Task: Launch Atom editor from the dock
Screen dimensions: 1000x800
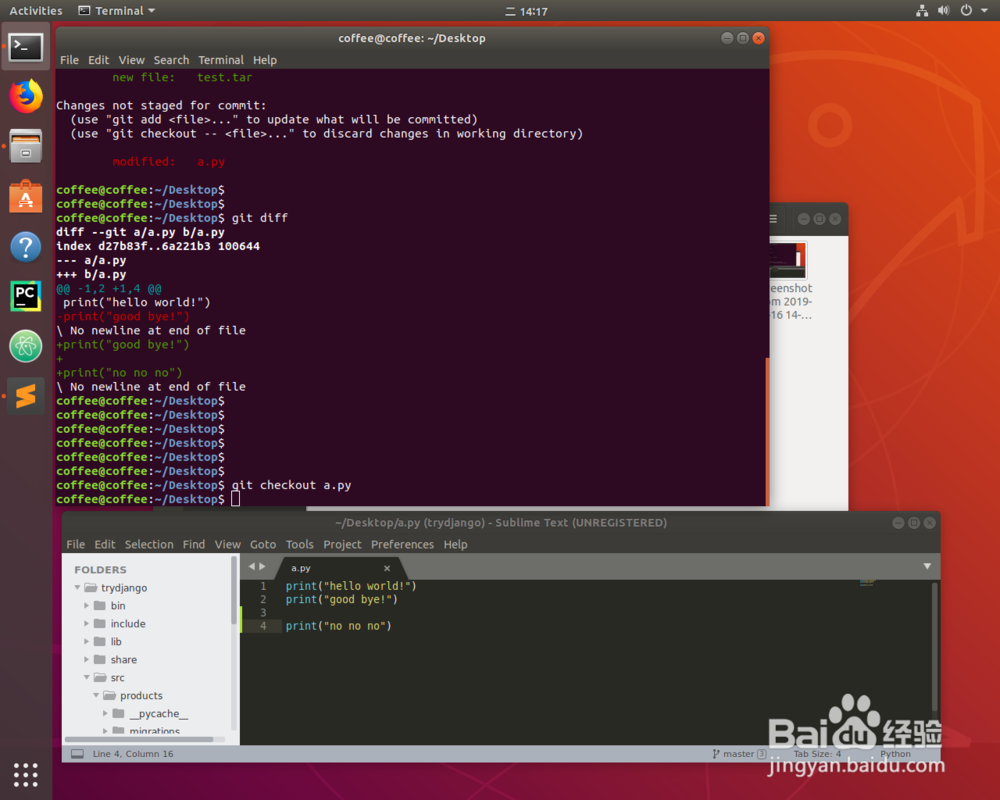Action: 26,346
